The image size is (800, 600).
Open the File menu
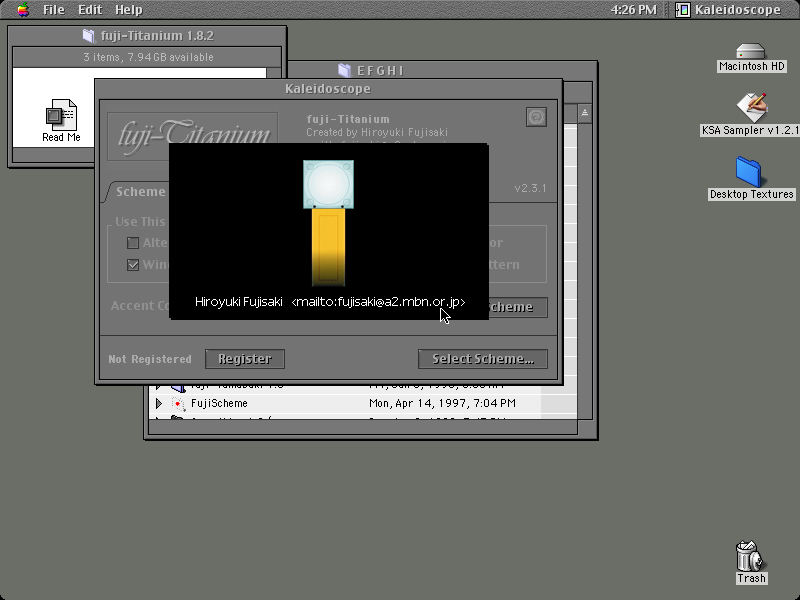coord(54,10)
